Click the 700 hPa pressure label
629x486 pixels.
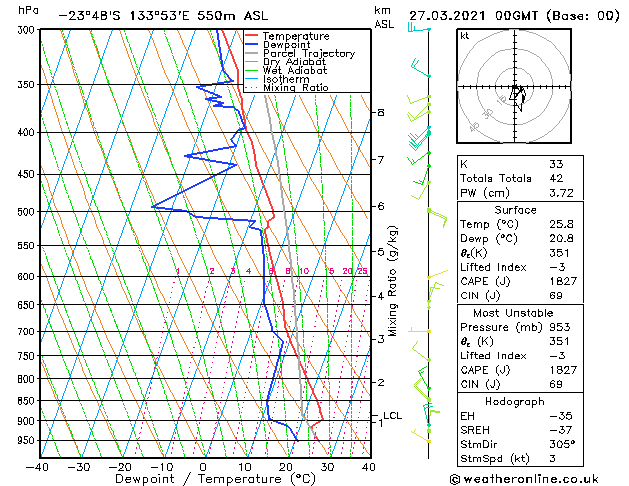(x=28, y=332)
